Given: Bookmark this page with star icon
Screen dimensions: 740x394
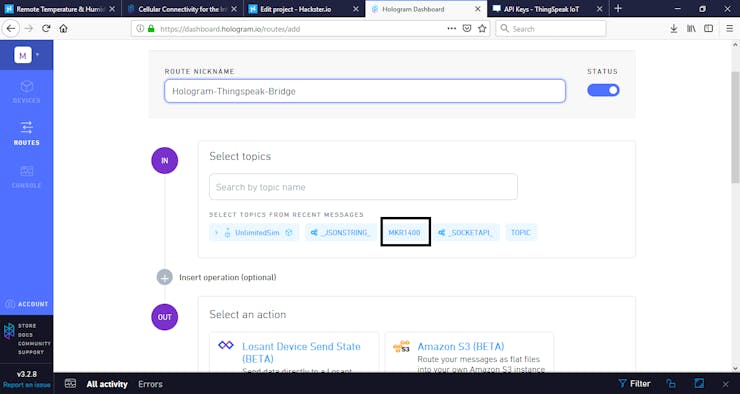Looking at the screenshot, I should tap(482, 29).
